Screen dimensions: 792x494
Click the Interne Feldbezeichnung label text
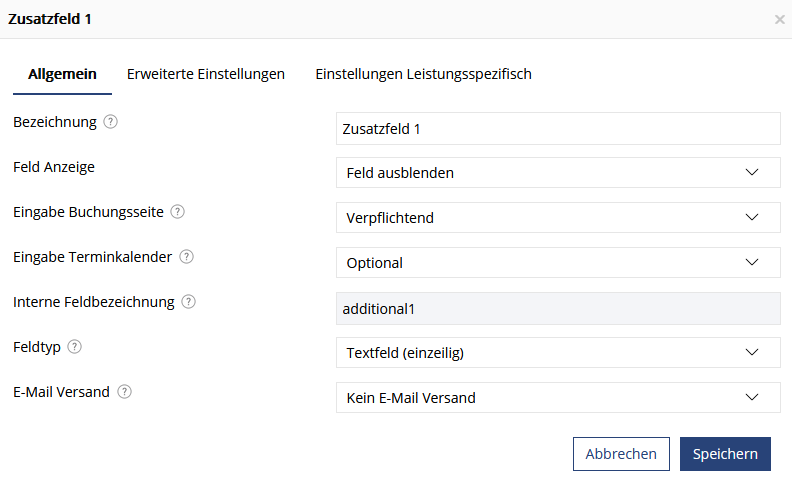pyautogui.click(x=93, y=302)
